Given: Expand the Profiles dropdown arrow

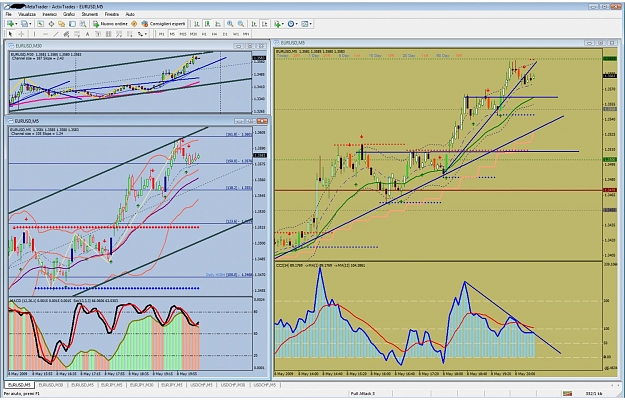Looking at the screenshot, I should click(30, 24).
